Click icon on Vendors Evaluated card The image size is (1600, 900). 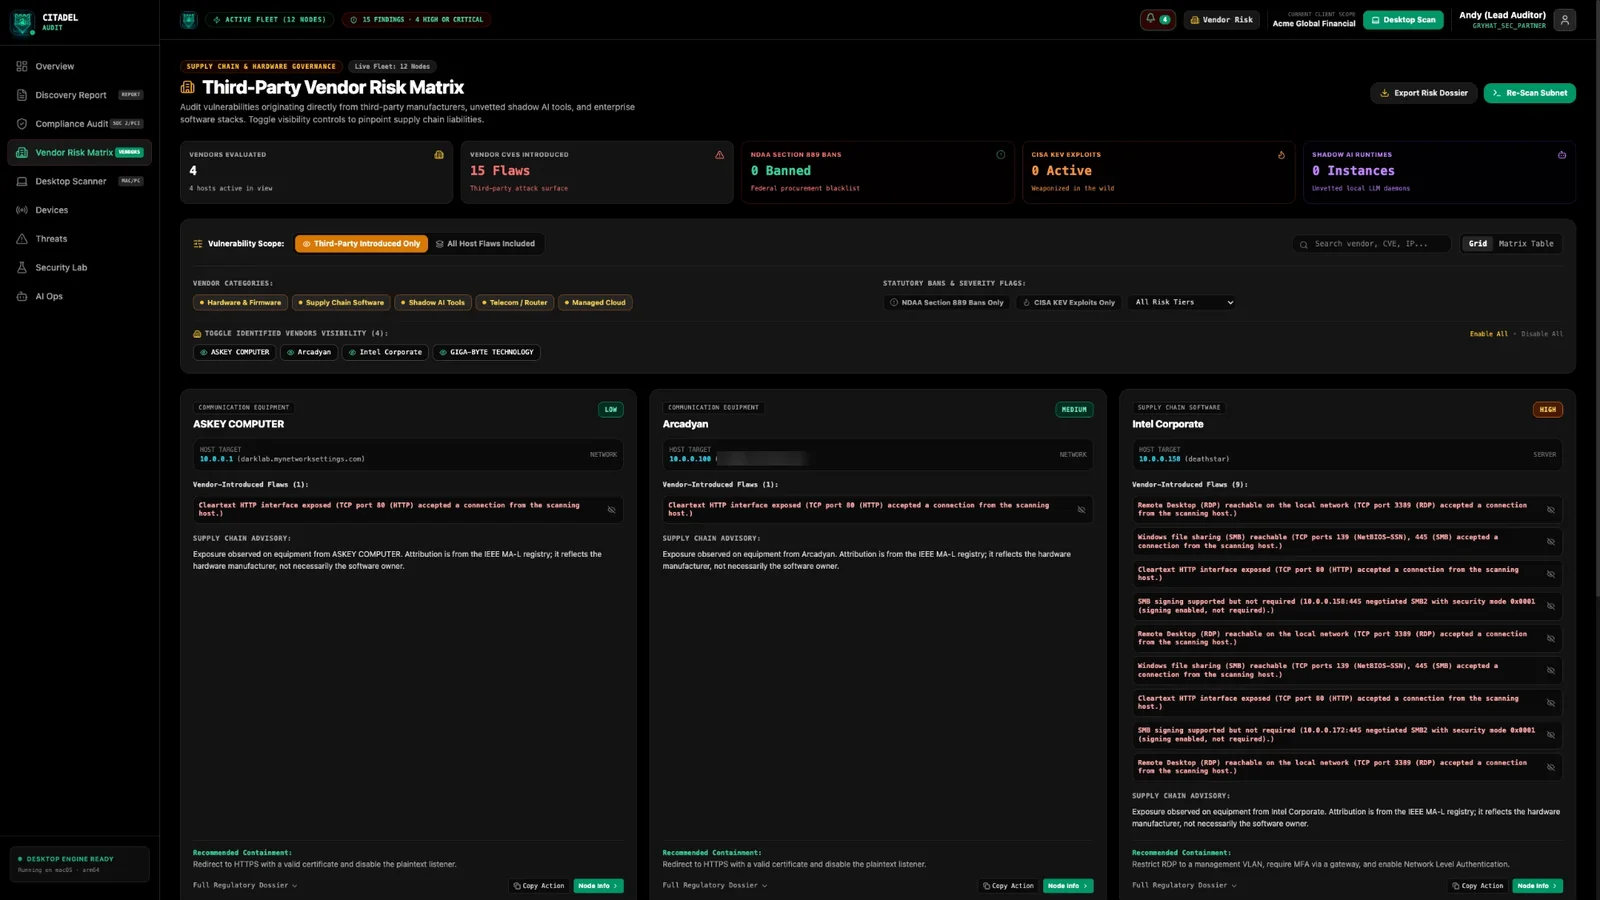439,155
